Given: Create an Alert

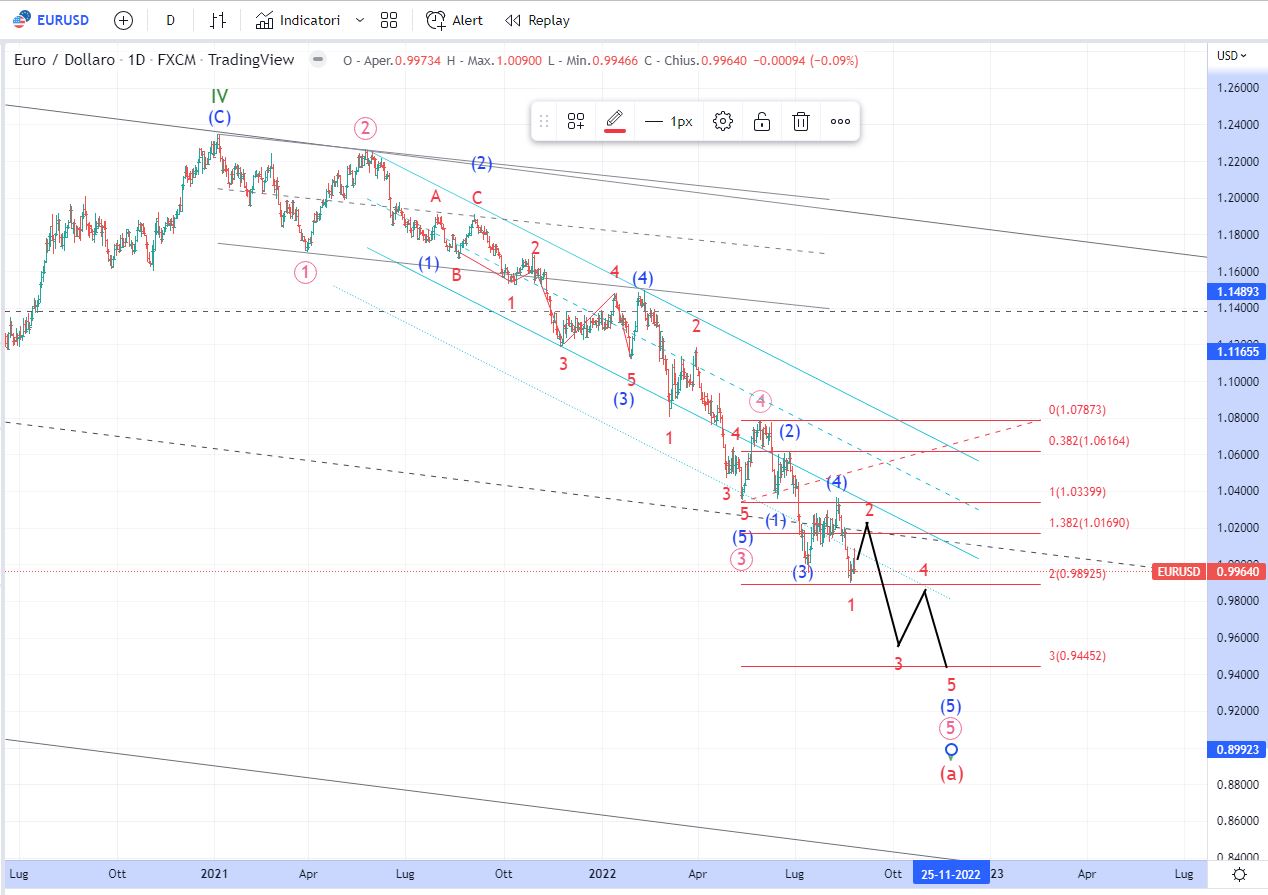Looking at the screenshot, I should pos(454,20).
